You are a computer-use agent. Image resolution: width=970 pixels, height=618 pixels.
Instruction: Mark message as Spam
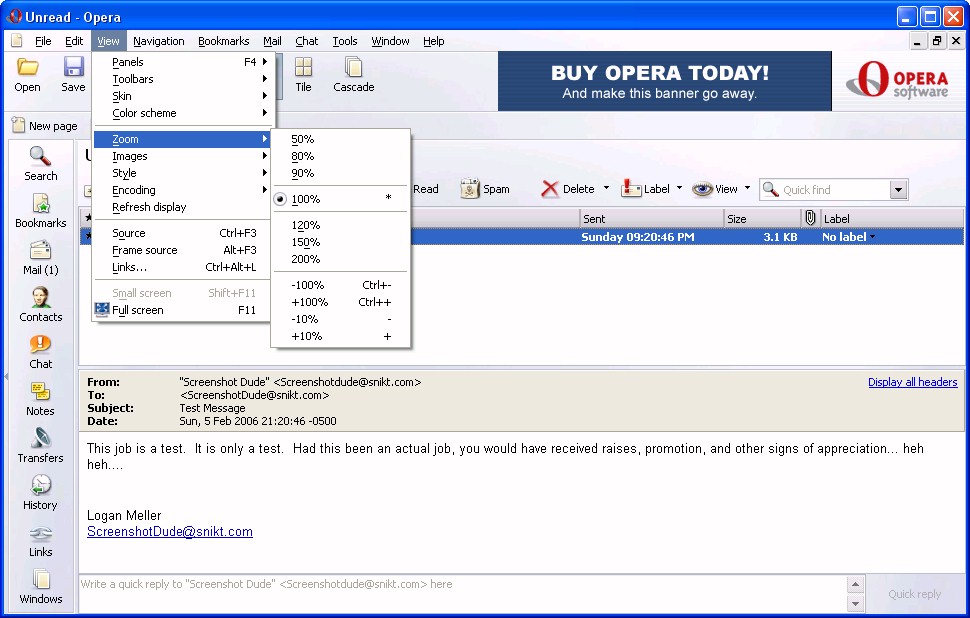[x=485, y=189]
